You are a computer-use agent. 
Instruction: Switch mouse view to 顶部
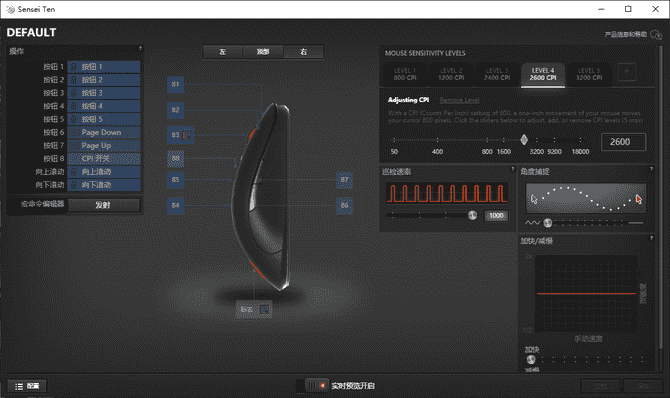coord(263,52)
